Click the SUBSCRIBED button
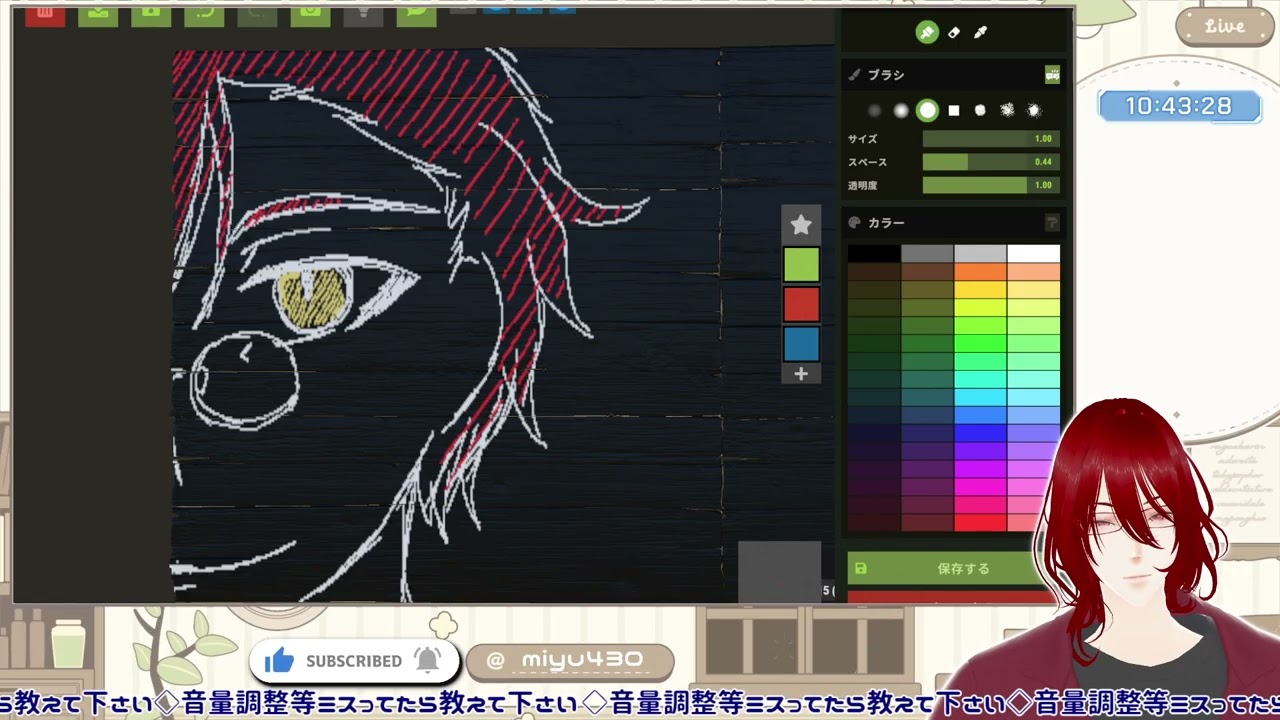The width and height of the screenshot is (1280, 720). coord(354,661)
